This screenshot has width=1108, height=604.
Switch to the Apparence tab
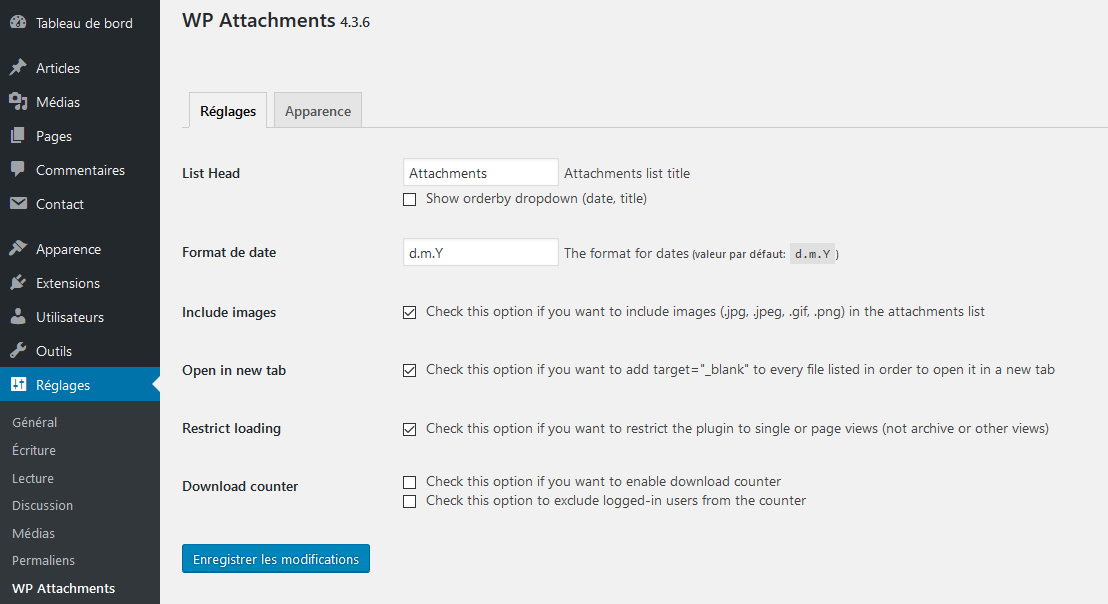[318, 110]
